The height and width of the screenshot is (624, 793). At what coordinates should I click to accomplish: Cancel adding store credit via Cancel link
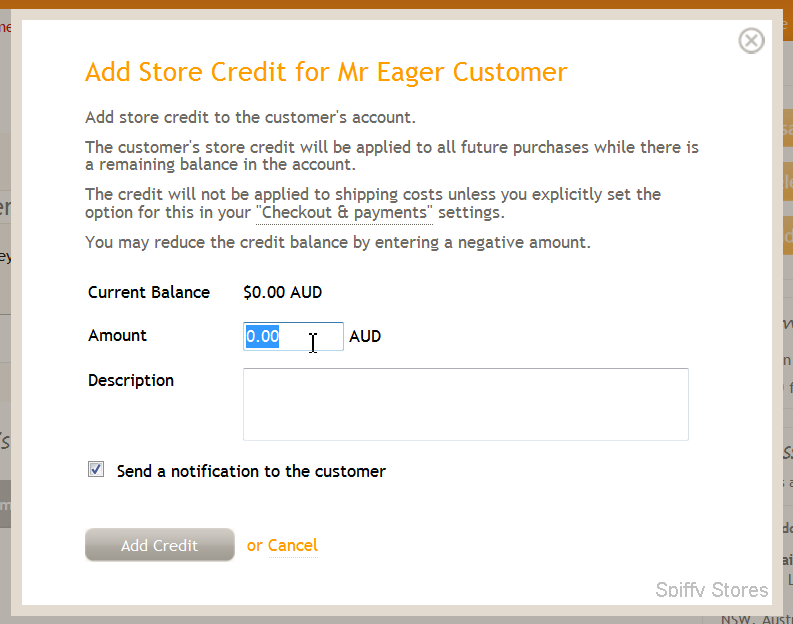[x=293, y=545]
